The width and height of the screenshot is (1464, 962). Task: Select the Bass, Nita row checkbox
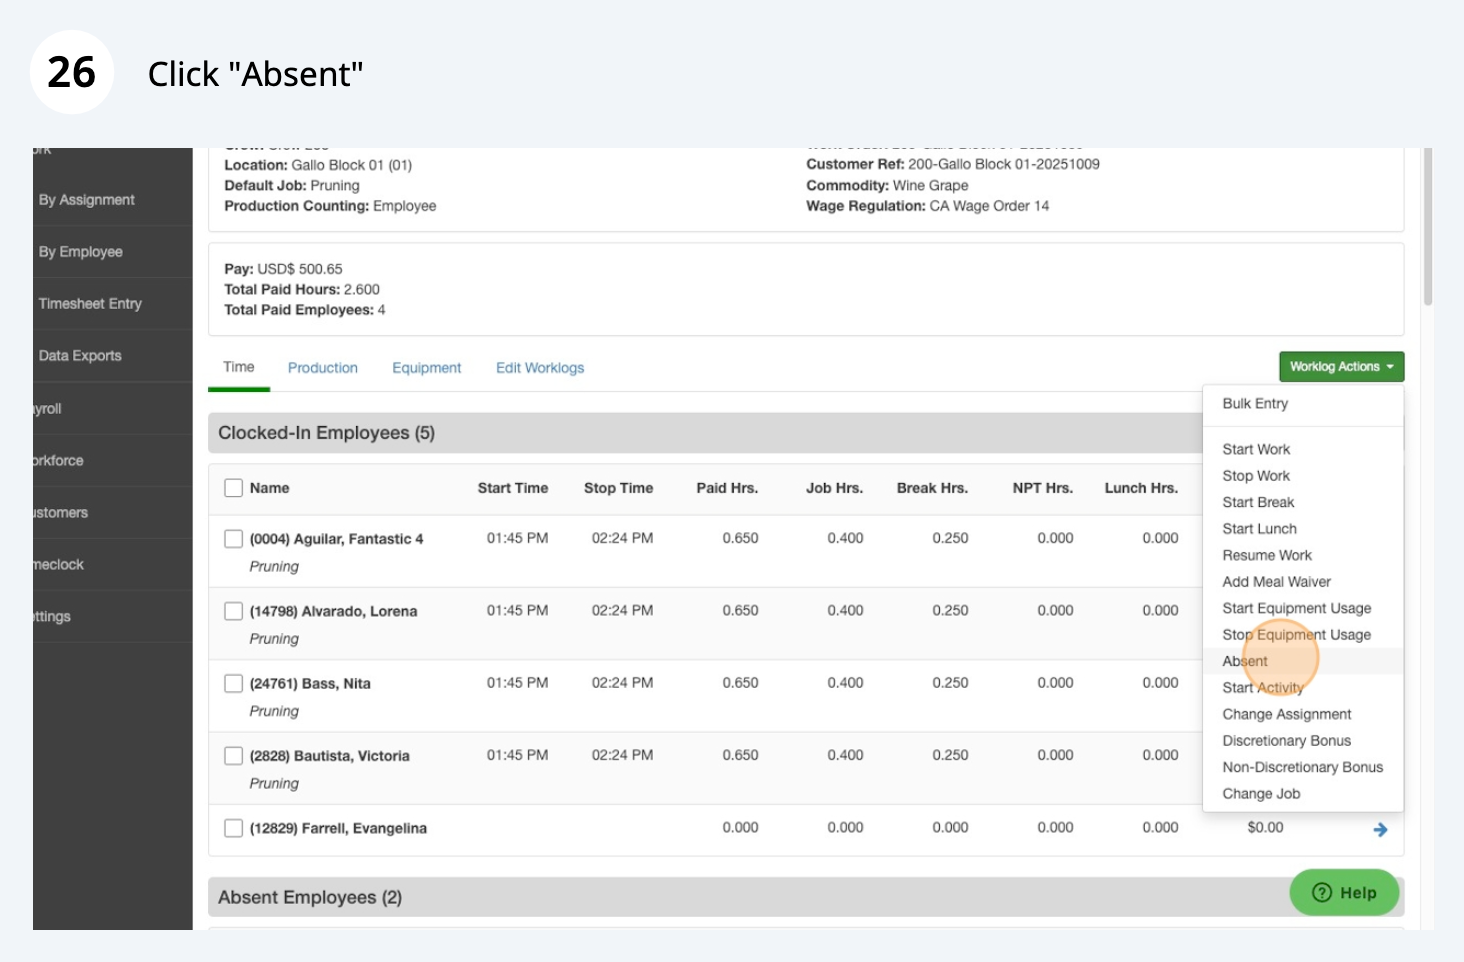coord(234,684)
